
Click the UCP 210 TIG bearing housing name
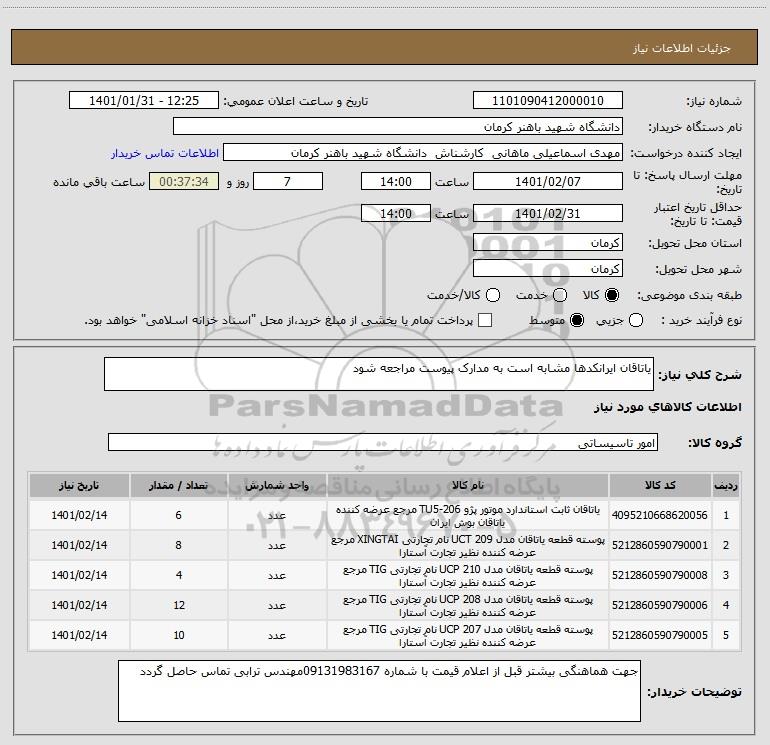pyautogui.click(x=468, y=576)
